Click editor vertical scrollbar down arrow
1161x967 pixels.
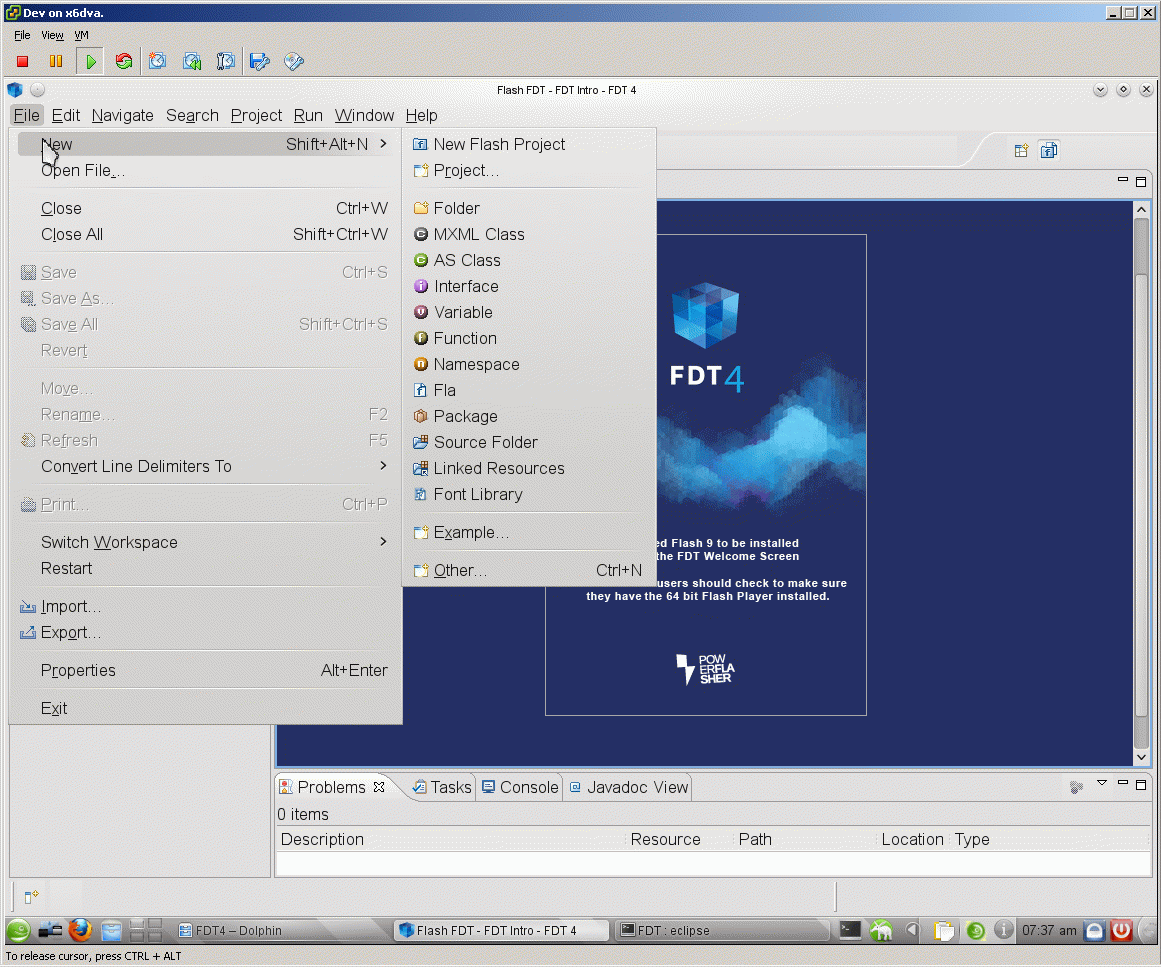pos(1141,757)
